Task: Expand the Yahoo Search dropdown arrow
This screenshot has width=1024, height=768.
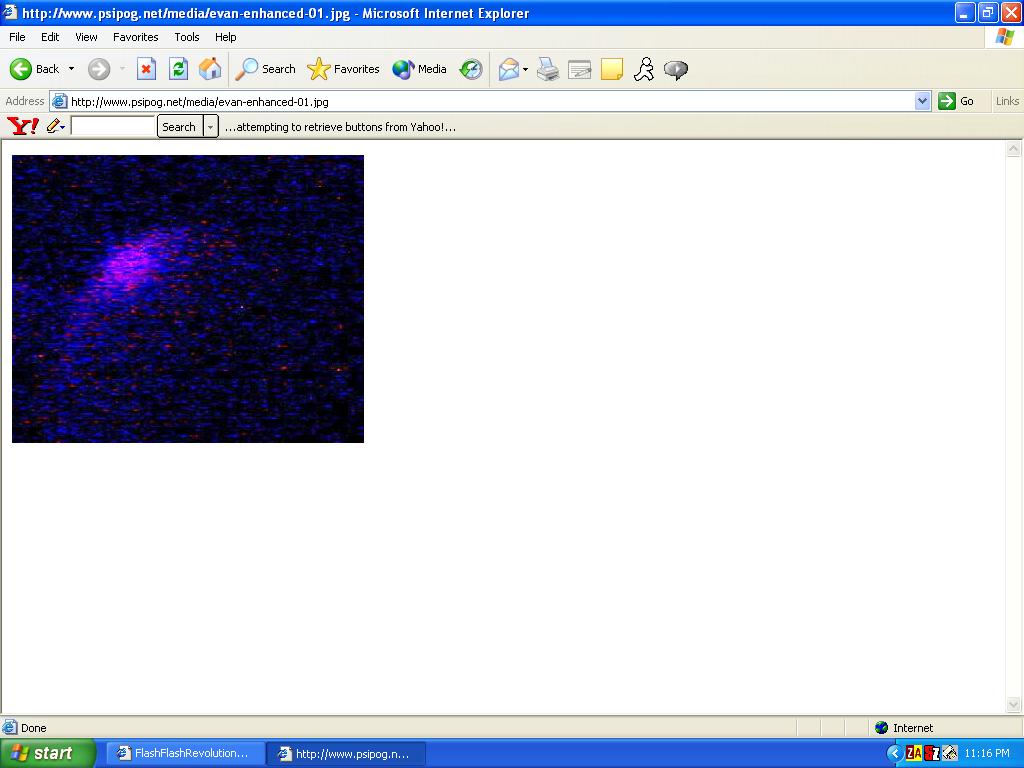Action: (x=210, y=127)
